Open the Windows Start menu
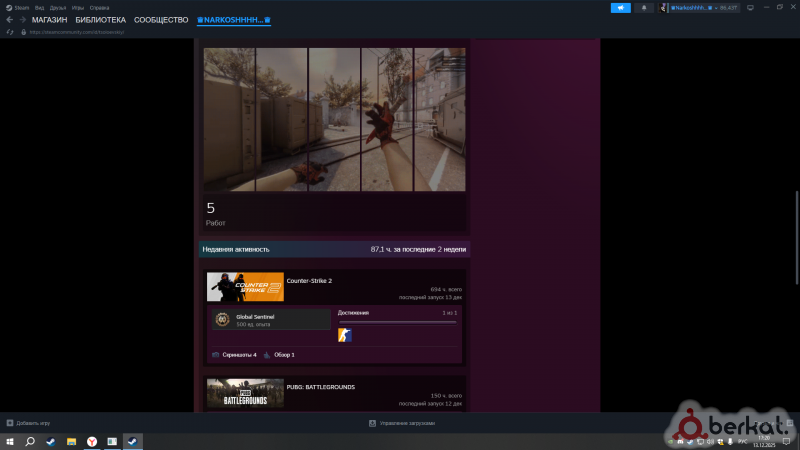Screen dimensions: 800x450 (10, 440)
